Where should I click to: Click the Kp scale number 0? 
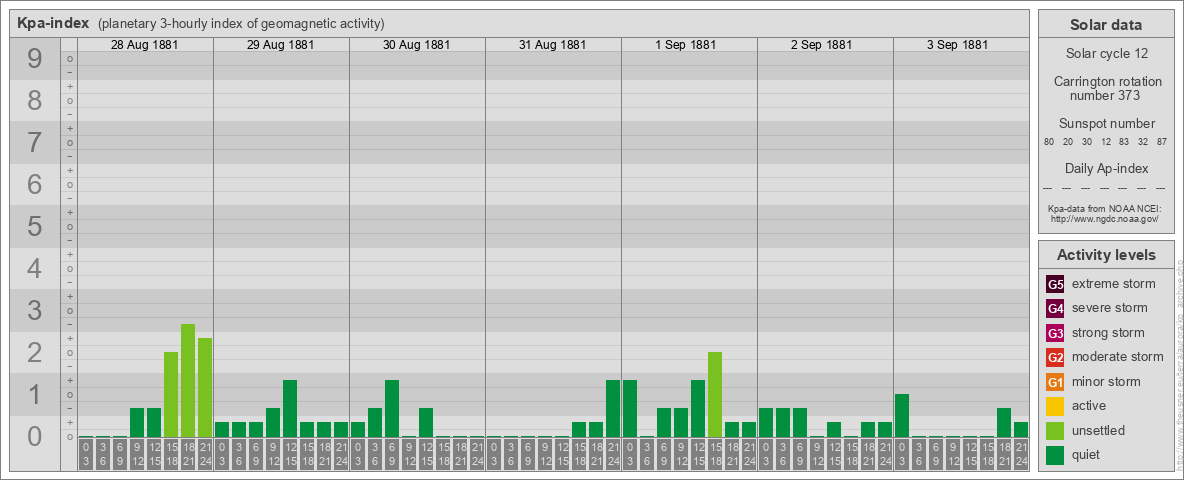tap(35, 436)
